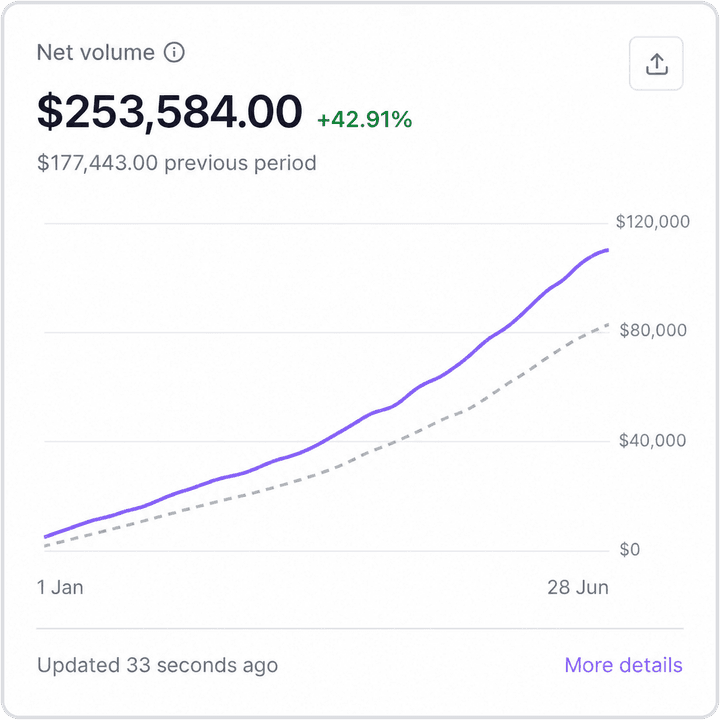The height and width of the screenshot is (720, 720).
Task: Click the Updated 33 seconds ago text
Action: tap(158, 665)
